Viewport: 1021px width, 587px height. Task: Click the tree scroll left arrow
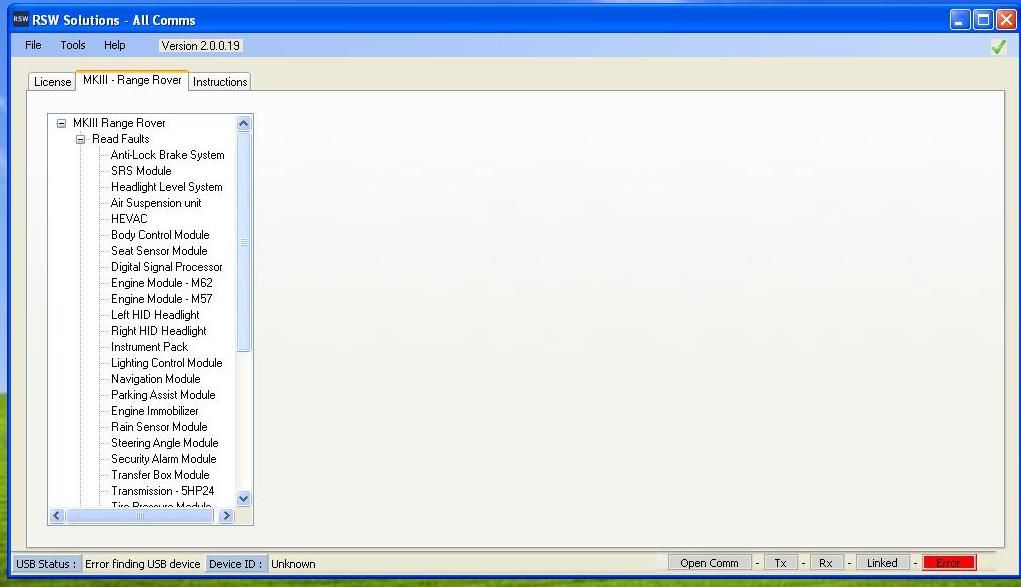(57, 515)
